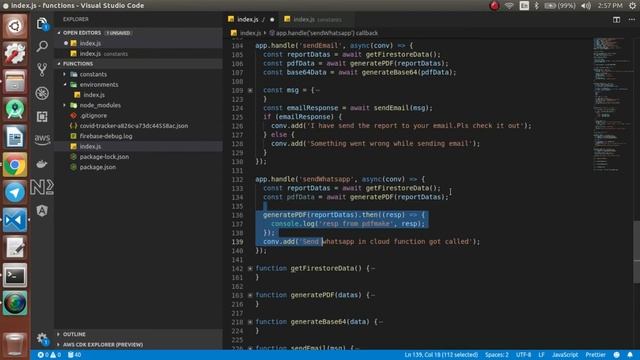Open package.json file
This screenshot has height=360, width=640.
[139, 167]
